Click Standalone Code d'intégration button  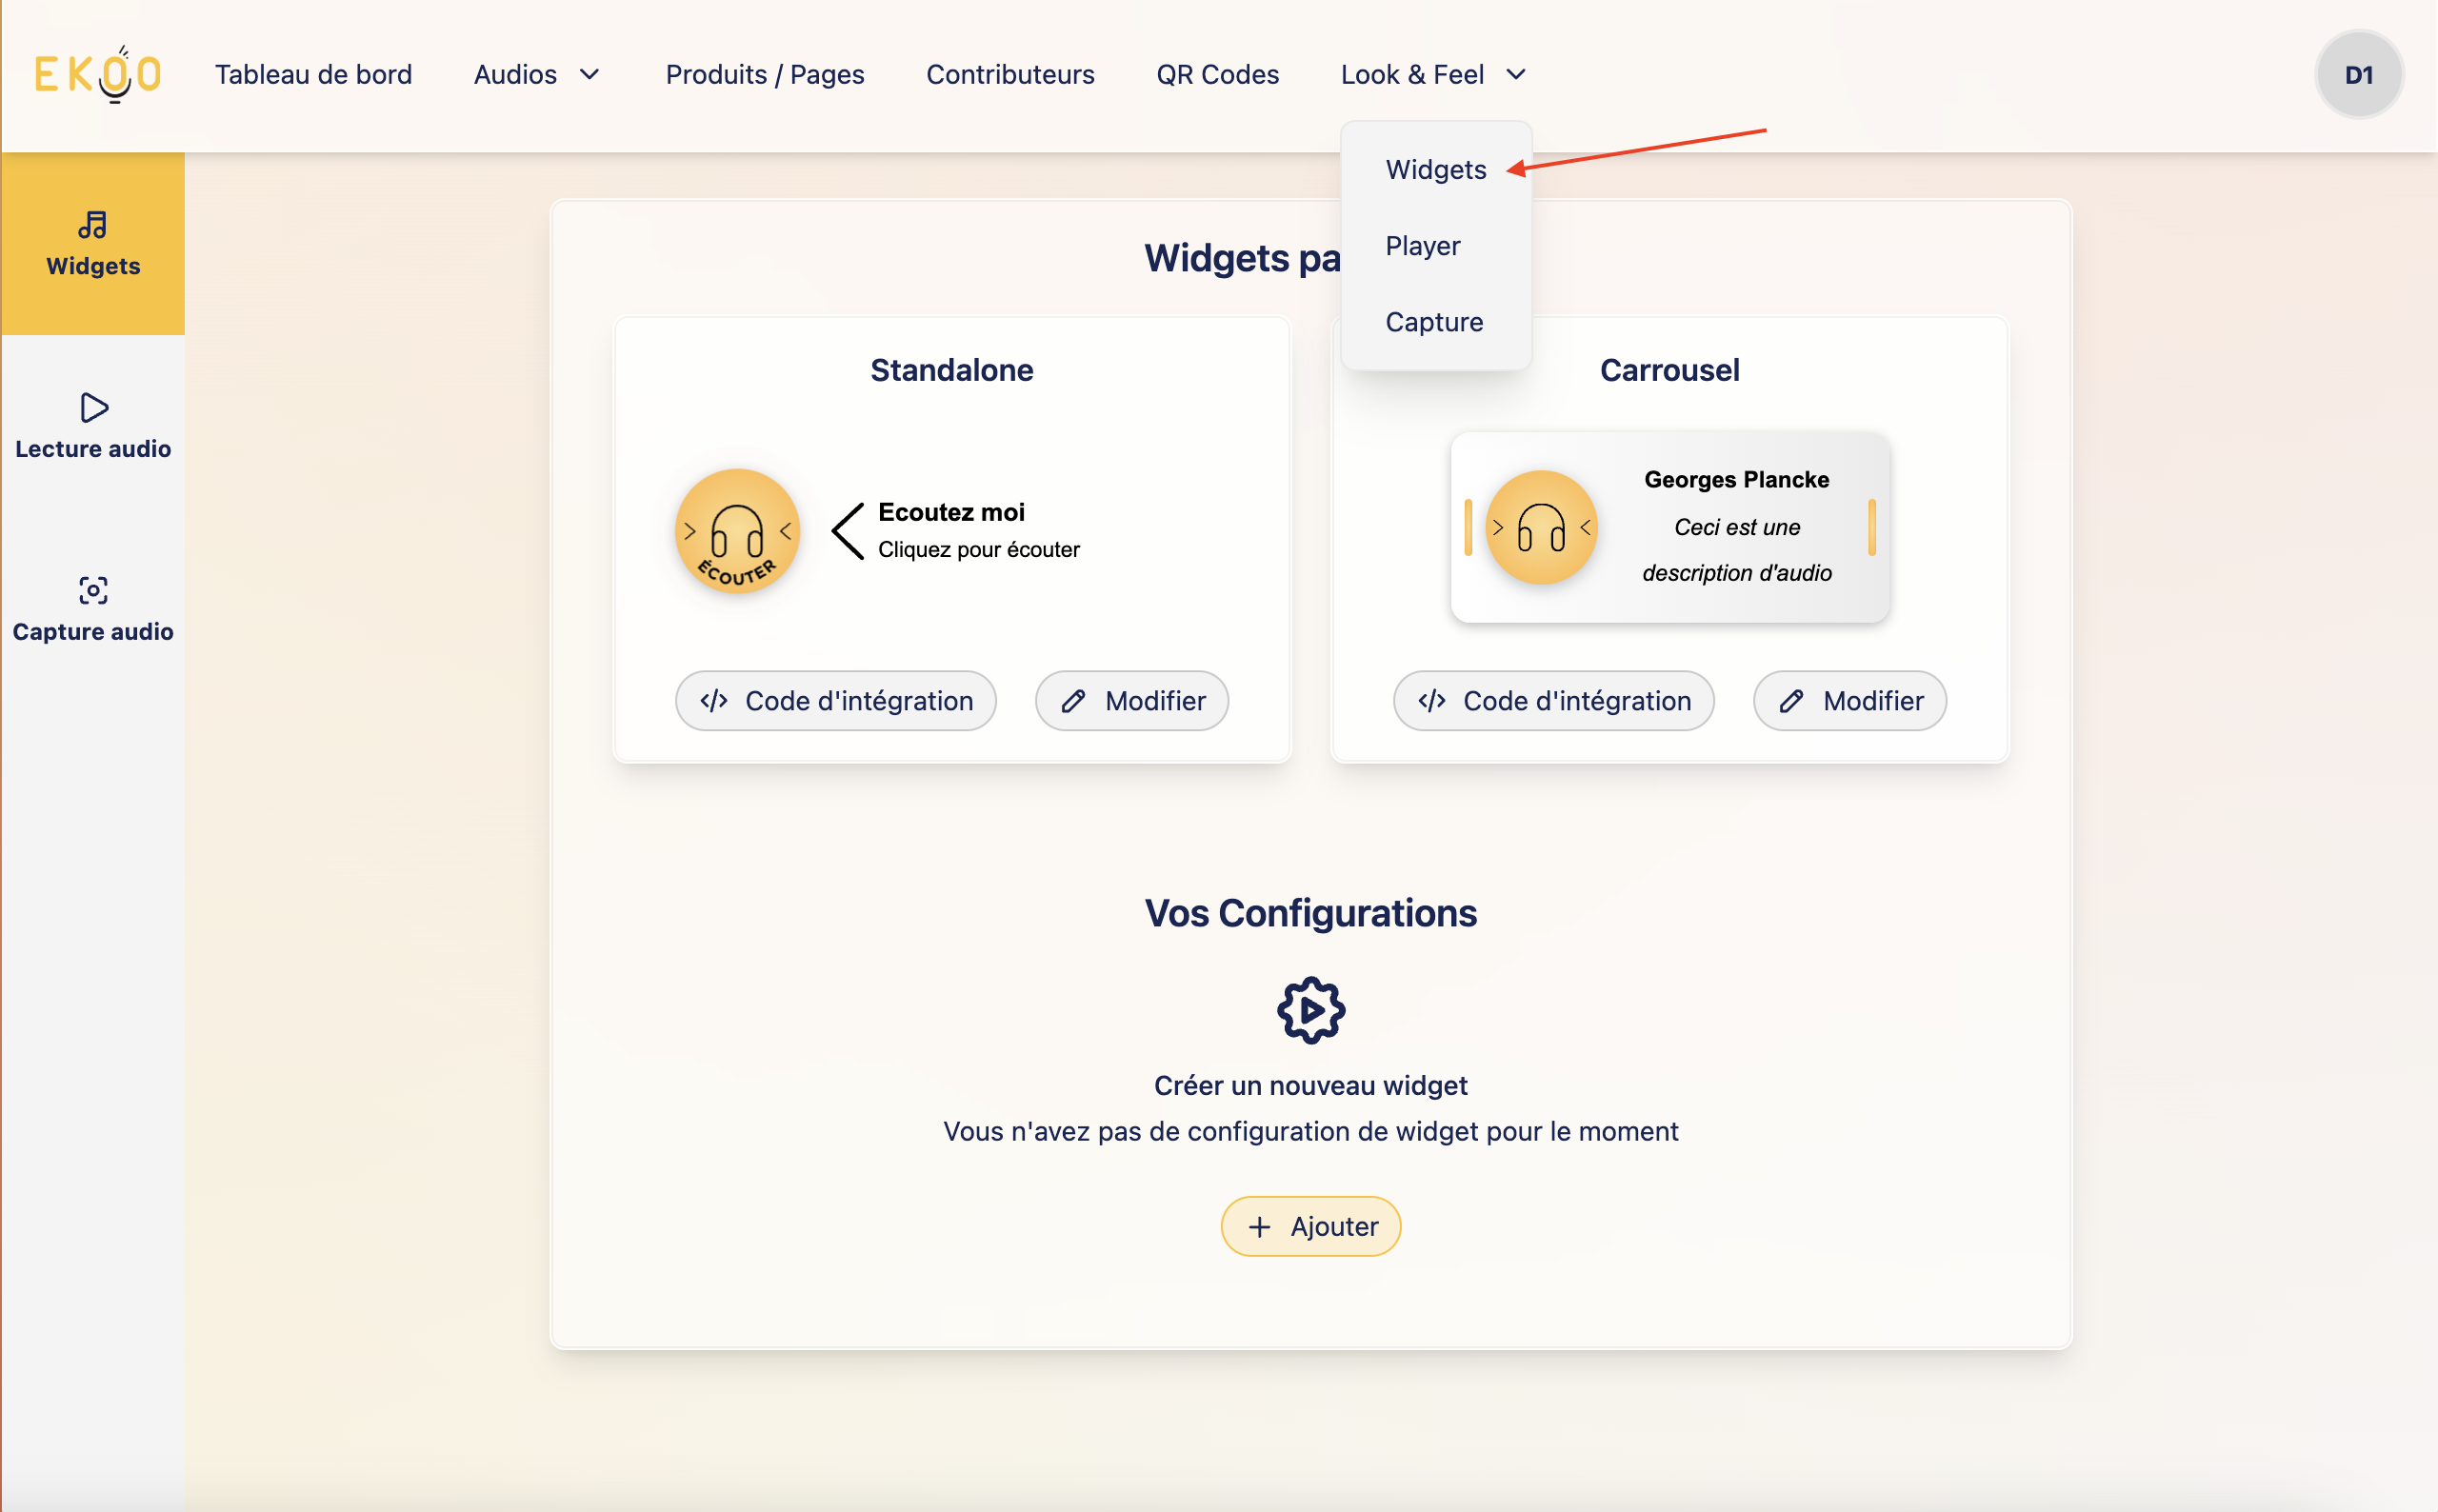point(835,701)
